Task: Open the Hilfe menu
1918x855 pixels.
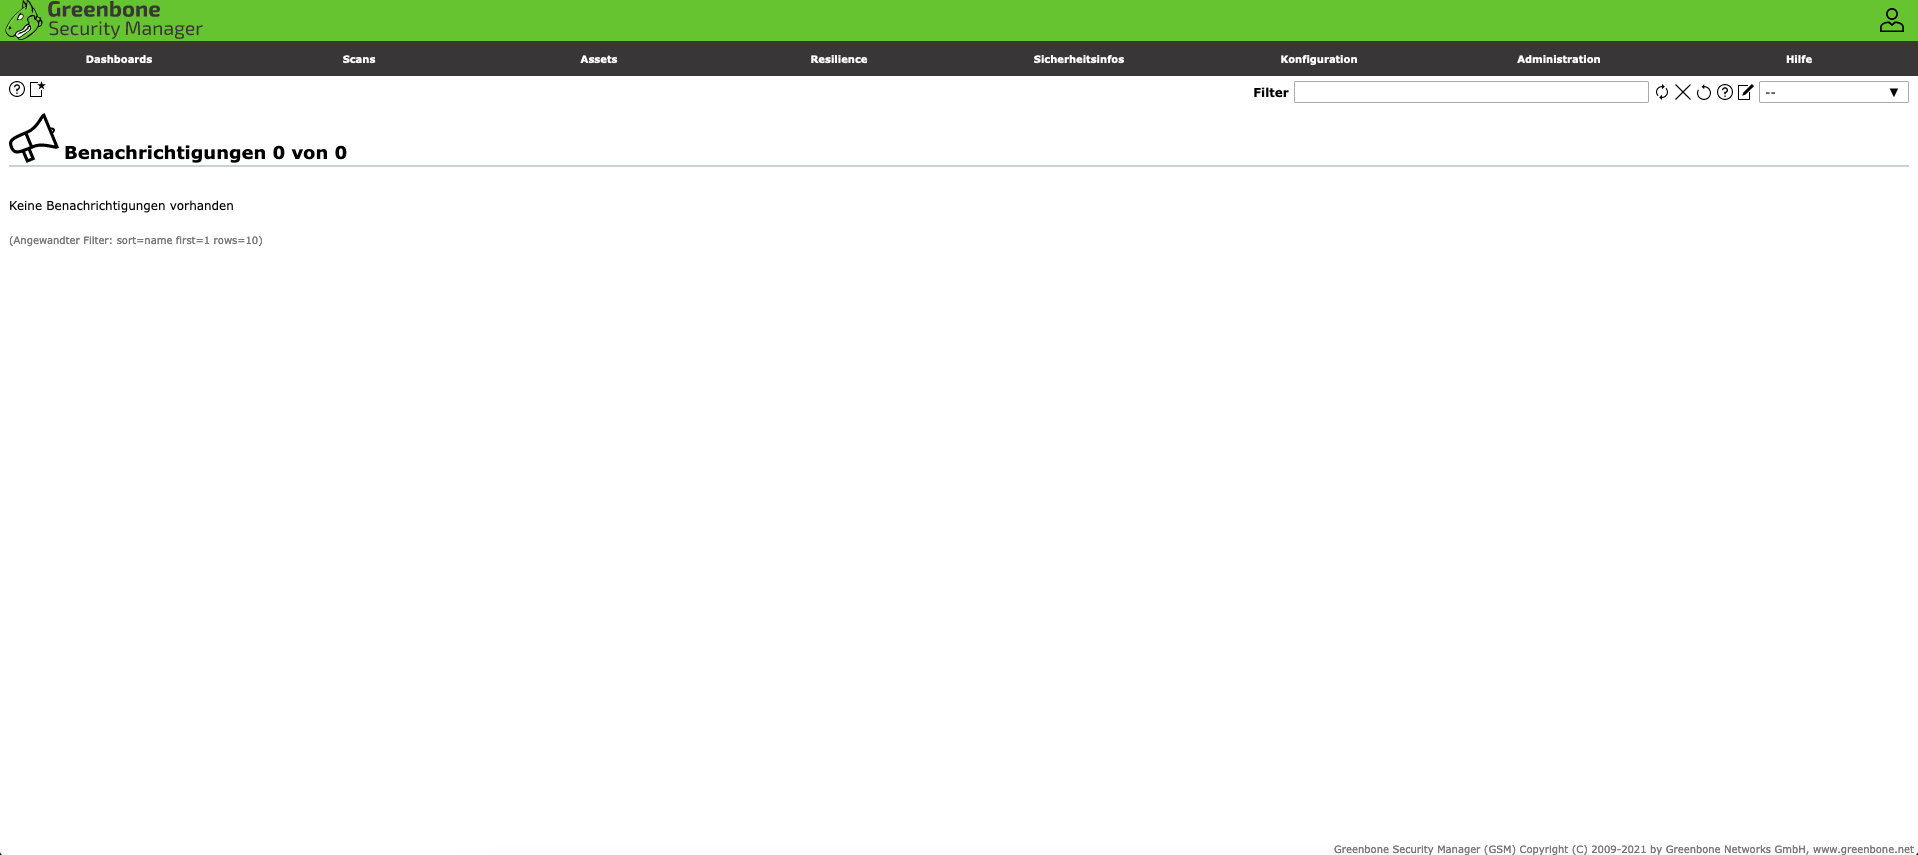Action: point(1798,59)
